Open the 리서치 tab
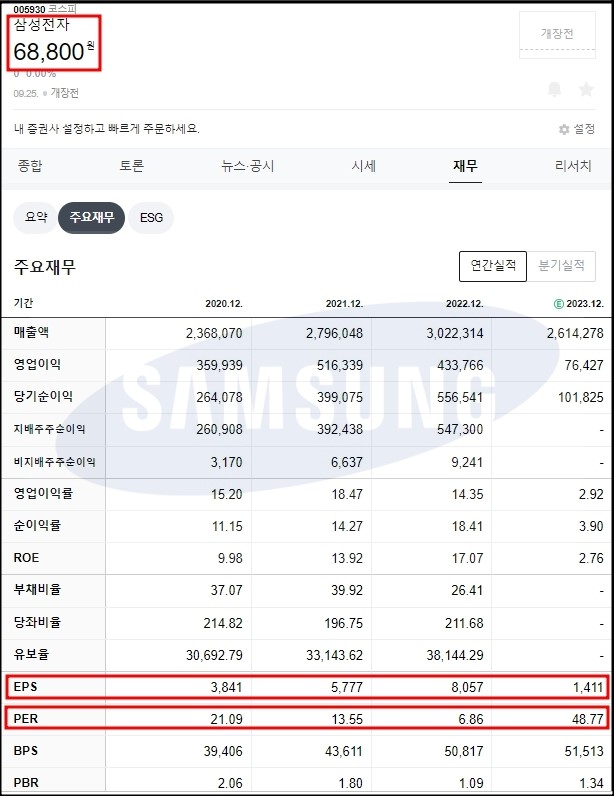 point(573,165)
